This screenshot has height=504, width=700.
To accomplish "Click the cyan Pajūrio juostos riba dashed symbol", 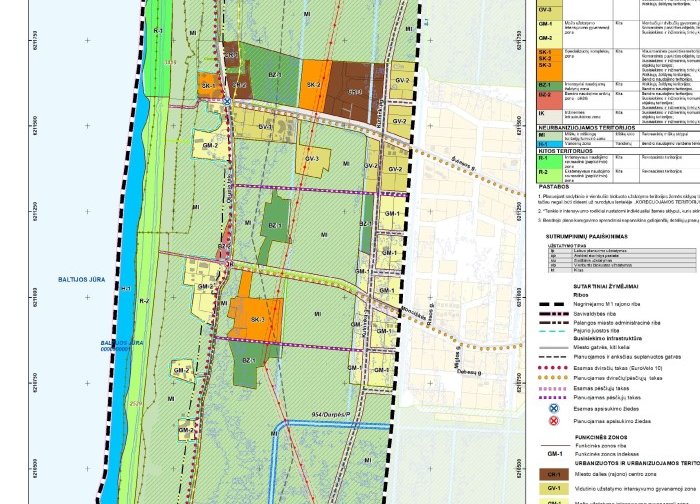I will tap(554, 331).
